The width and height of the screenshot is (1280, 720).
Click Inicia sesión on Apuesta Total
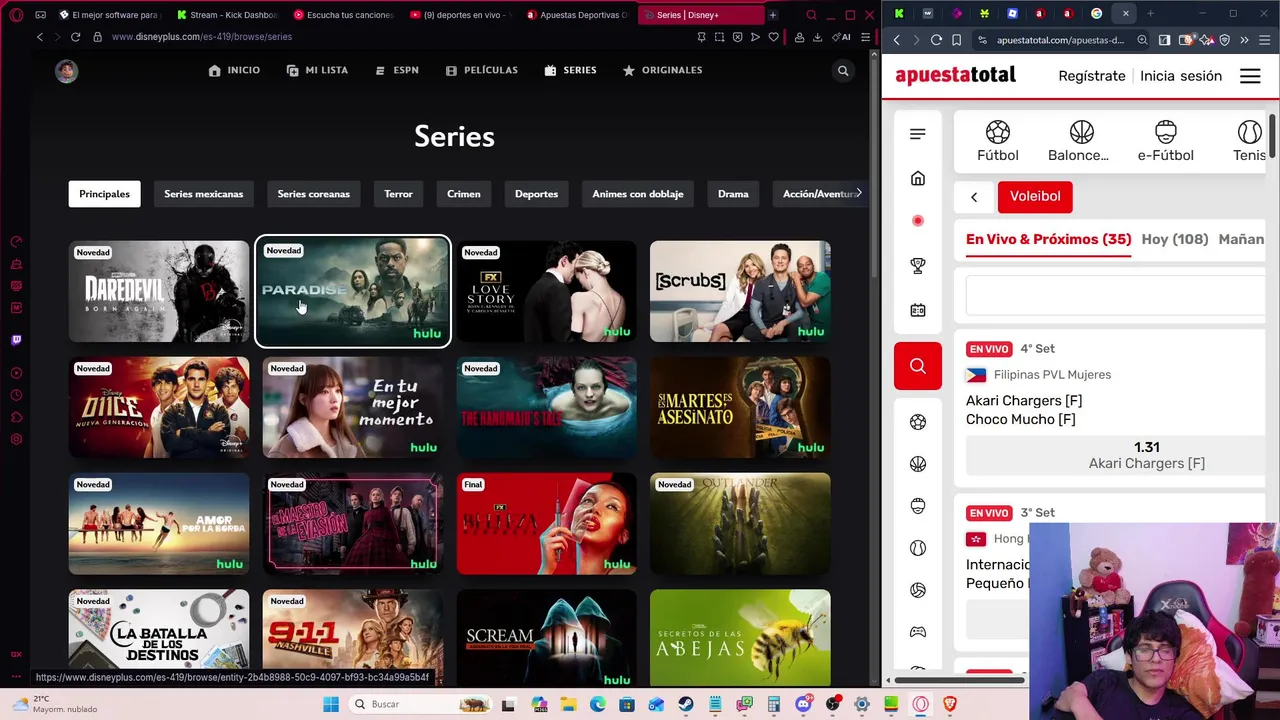[1181, 76]
